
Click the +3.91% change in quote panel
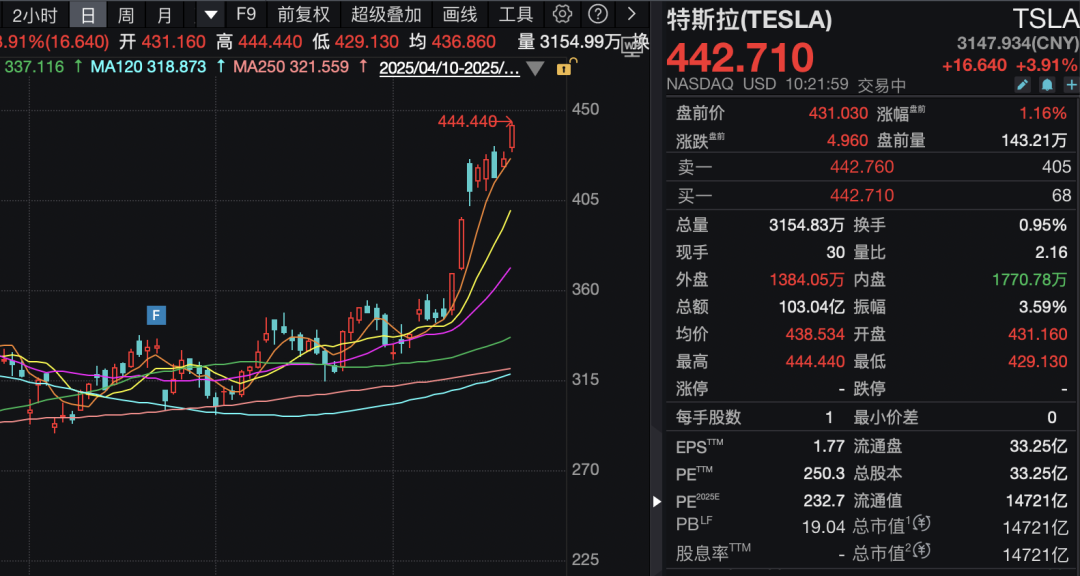(x=1046, y=65)
